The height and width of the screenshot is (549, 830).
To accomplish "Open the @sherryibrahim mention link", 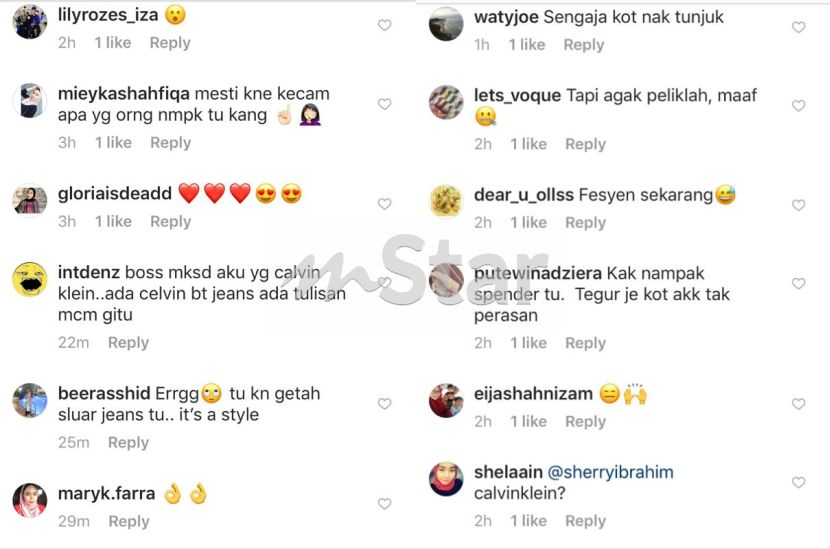I will pos(610,472).
